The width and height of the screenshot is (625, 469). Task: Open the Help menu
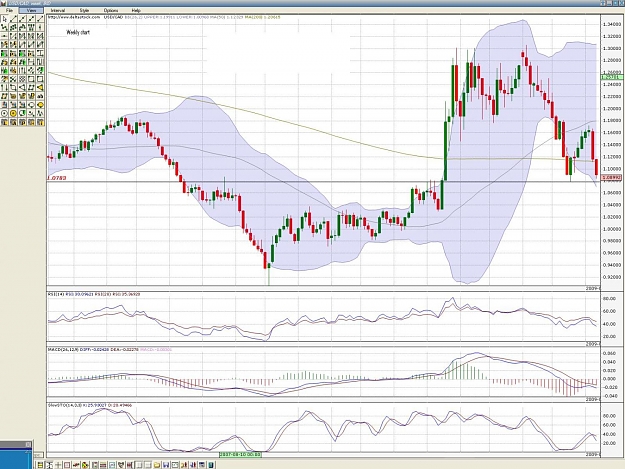pyautogui.click(x=136, y=10)
